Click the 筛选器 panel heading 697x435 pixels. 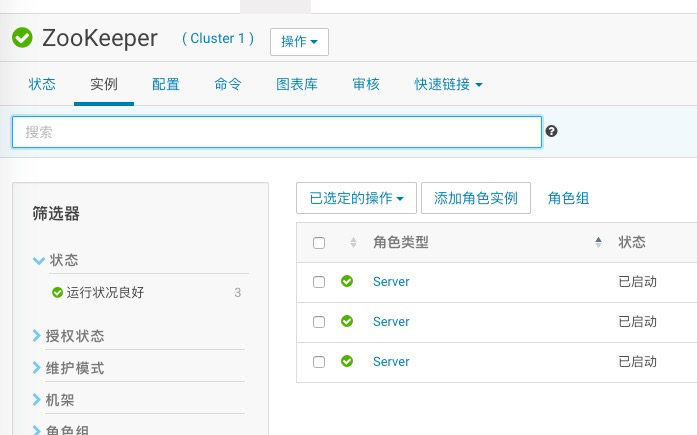tap(56, 214)
